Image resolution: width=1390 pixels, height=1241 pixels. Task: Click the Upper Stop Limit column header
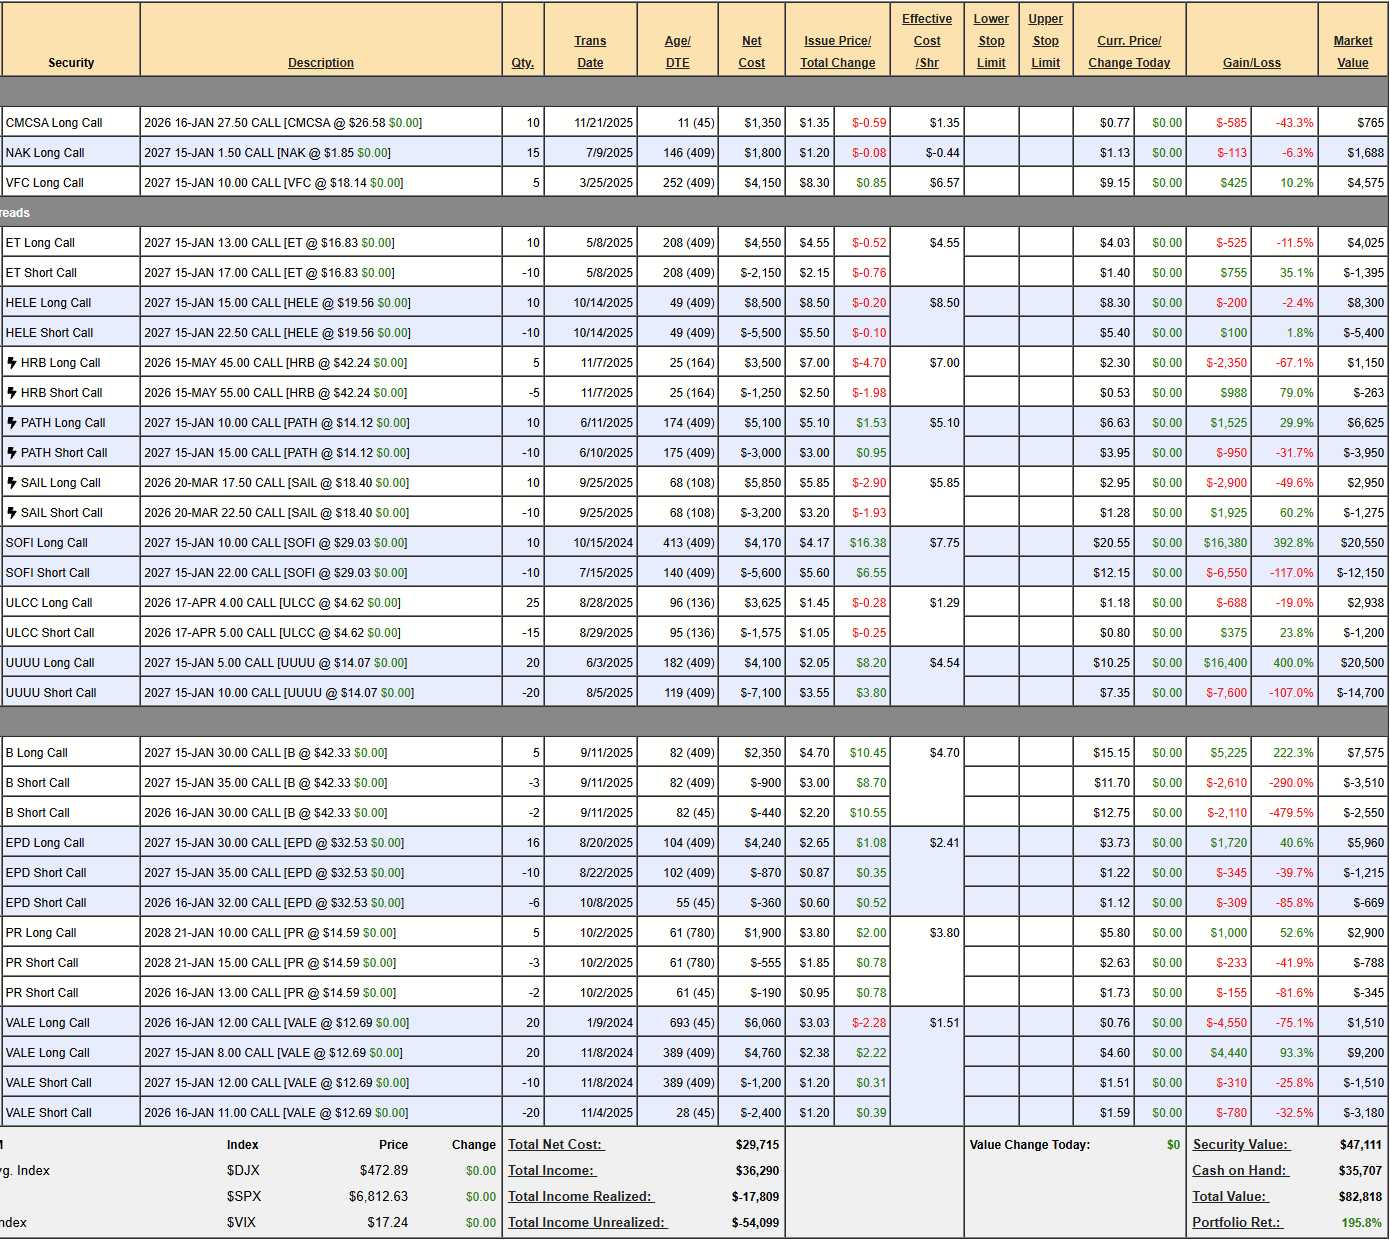coord(1045,41)
